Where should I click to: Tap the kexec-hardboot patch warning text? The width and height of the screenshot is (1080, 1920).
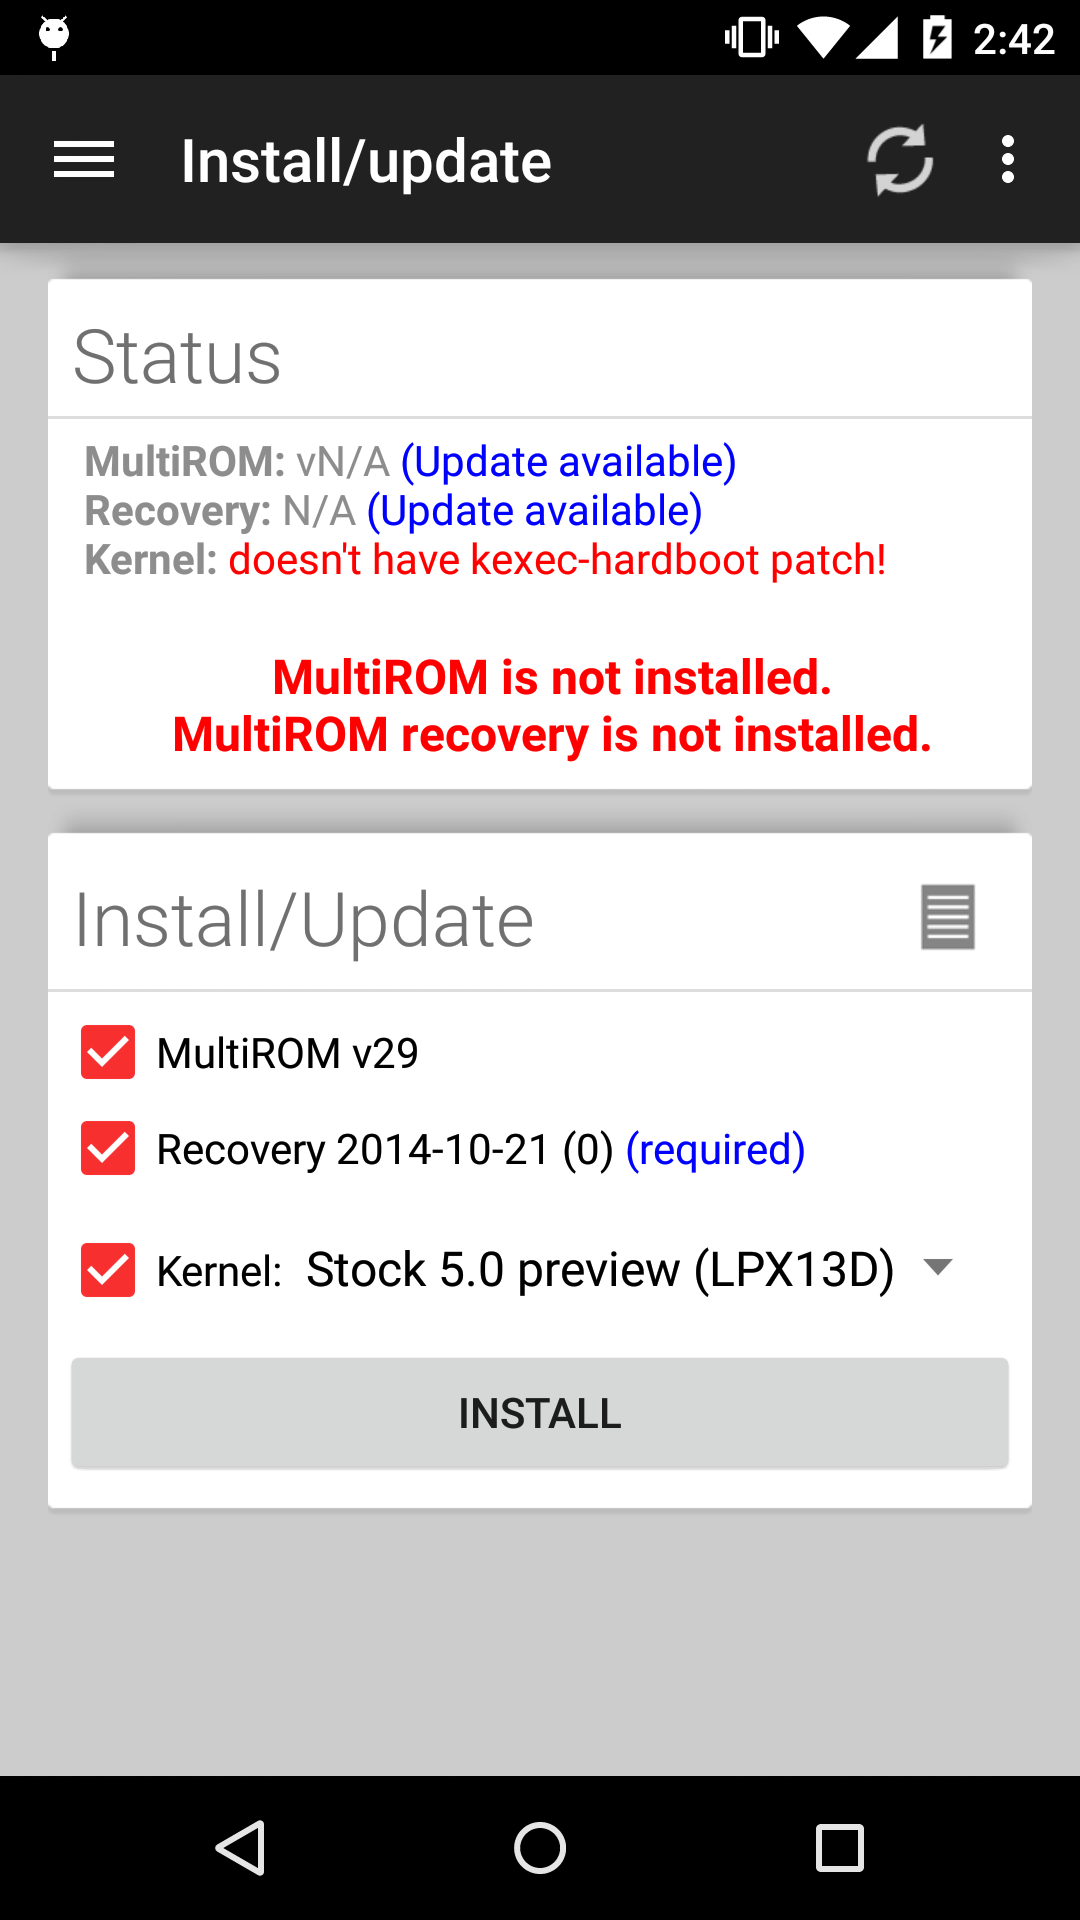(x=557, y=560)
